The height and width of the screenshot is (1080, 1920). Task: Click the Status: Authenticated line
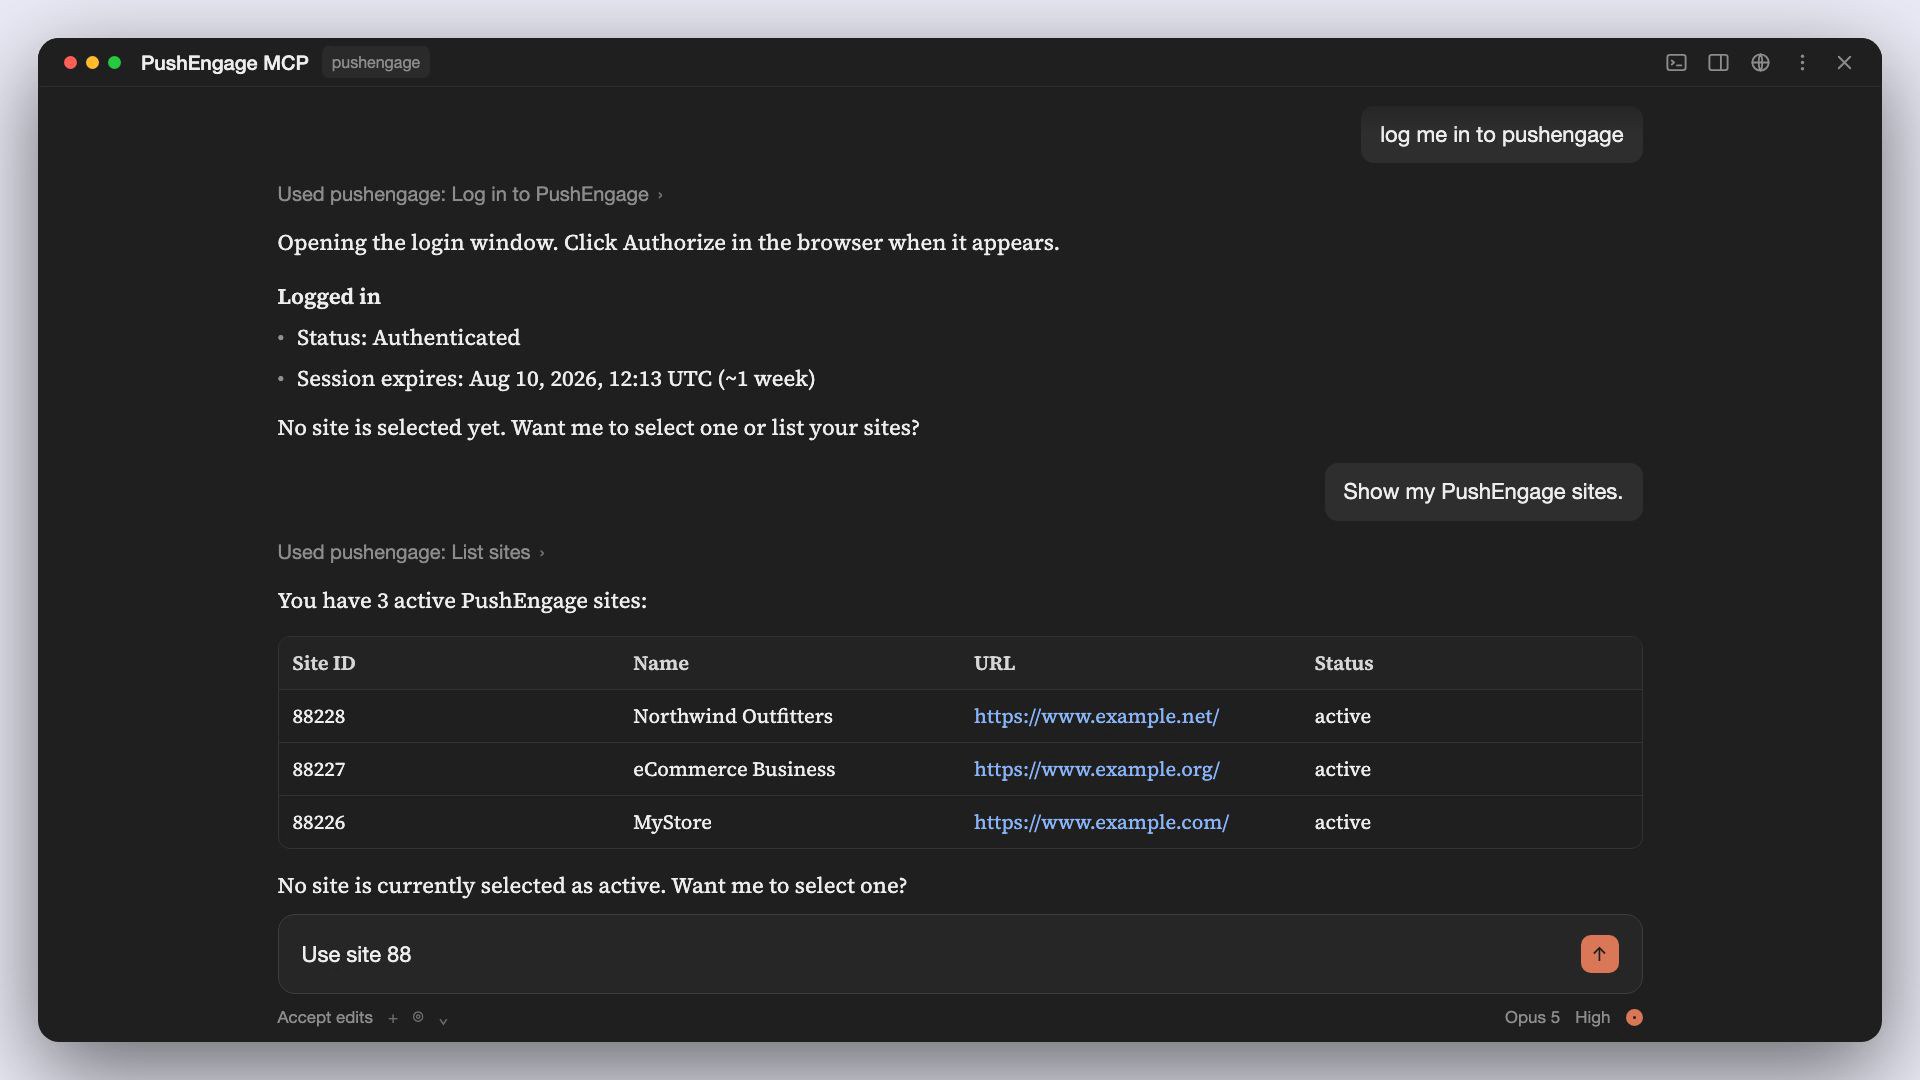408,337
